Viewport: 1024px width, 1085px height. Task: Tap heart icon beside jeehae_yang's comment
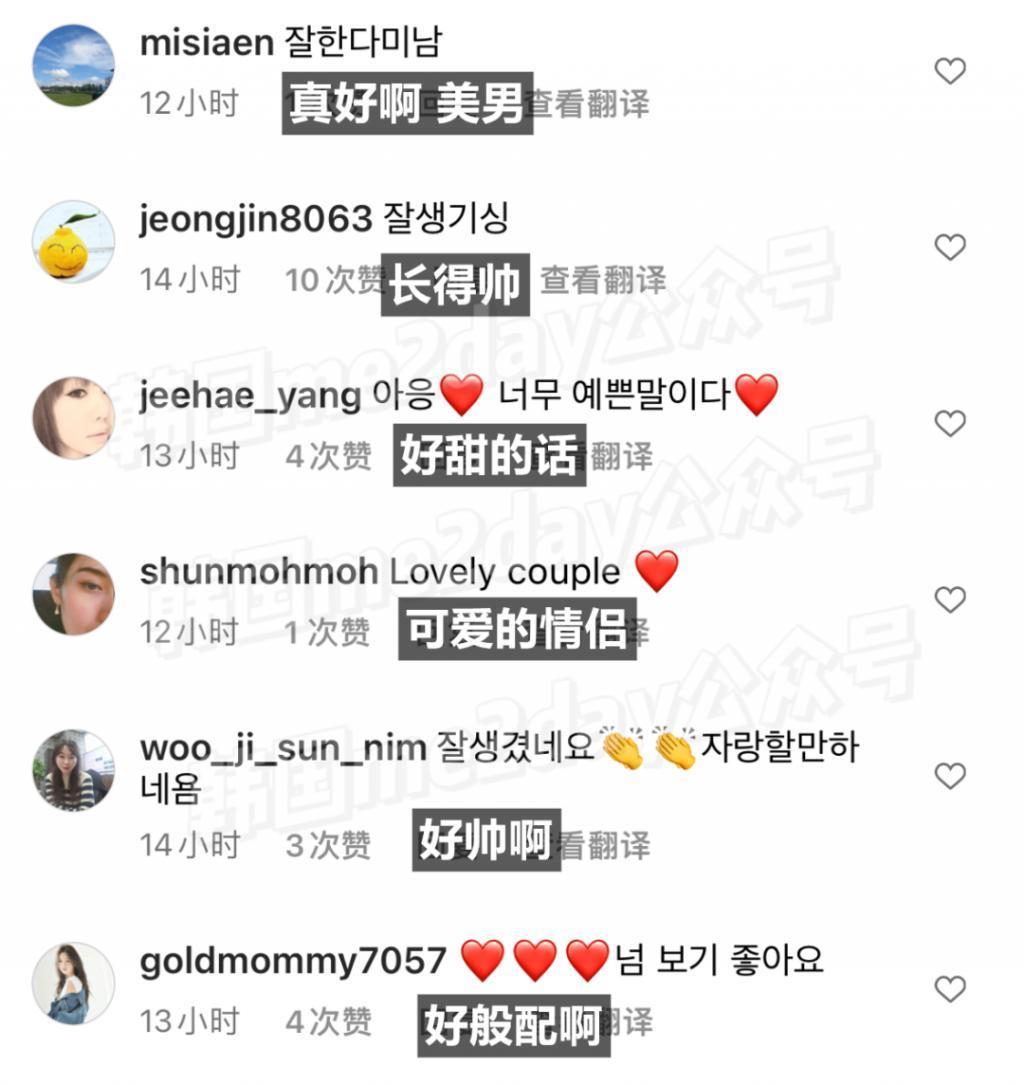[950, 423]
